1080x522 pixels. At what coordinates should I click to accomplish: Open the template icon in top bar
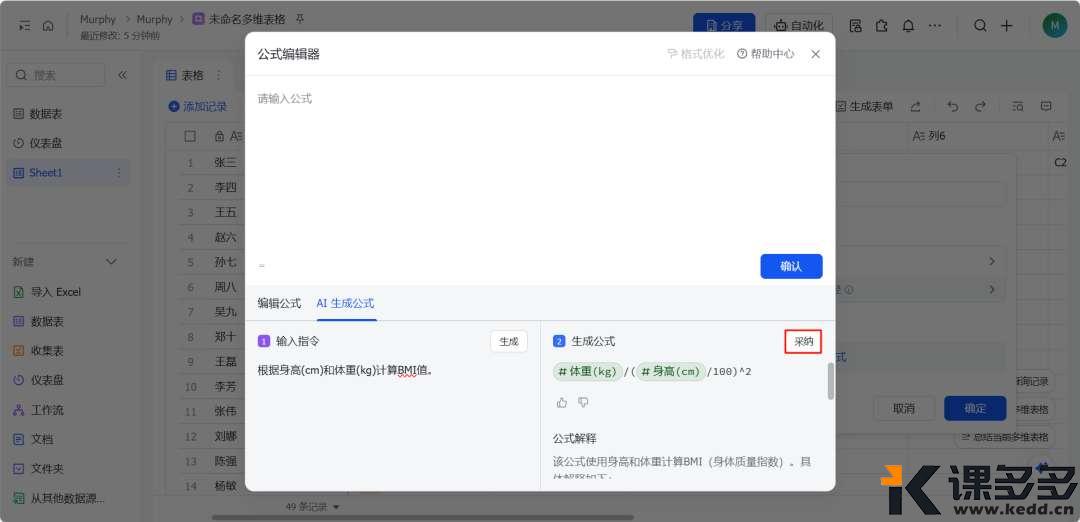click(x=855, y=25)
